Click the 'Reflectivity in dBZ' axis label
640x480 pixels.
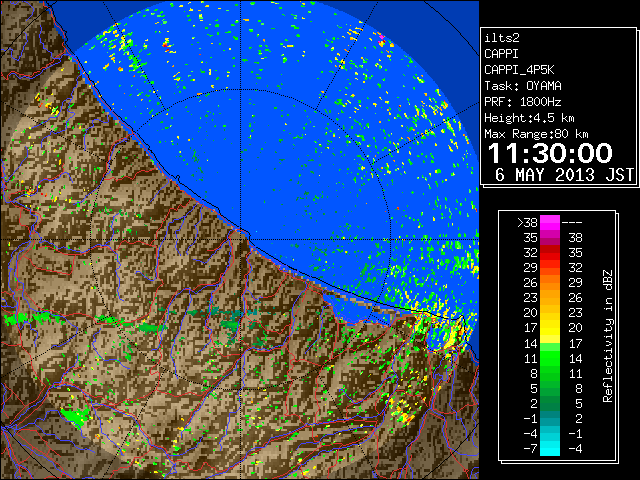pyautogui.click(x=608, y=336)
